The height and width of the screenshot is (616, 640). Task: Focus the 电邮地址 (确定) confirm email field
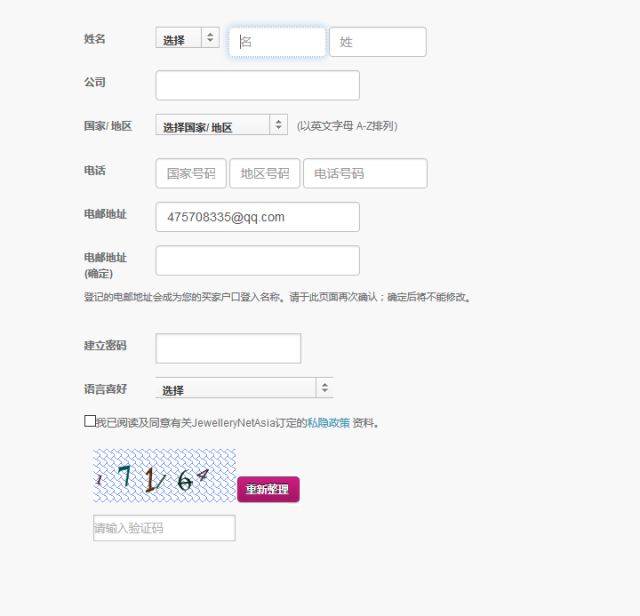point(258,260)
